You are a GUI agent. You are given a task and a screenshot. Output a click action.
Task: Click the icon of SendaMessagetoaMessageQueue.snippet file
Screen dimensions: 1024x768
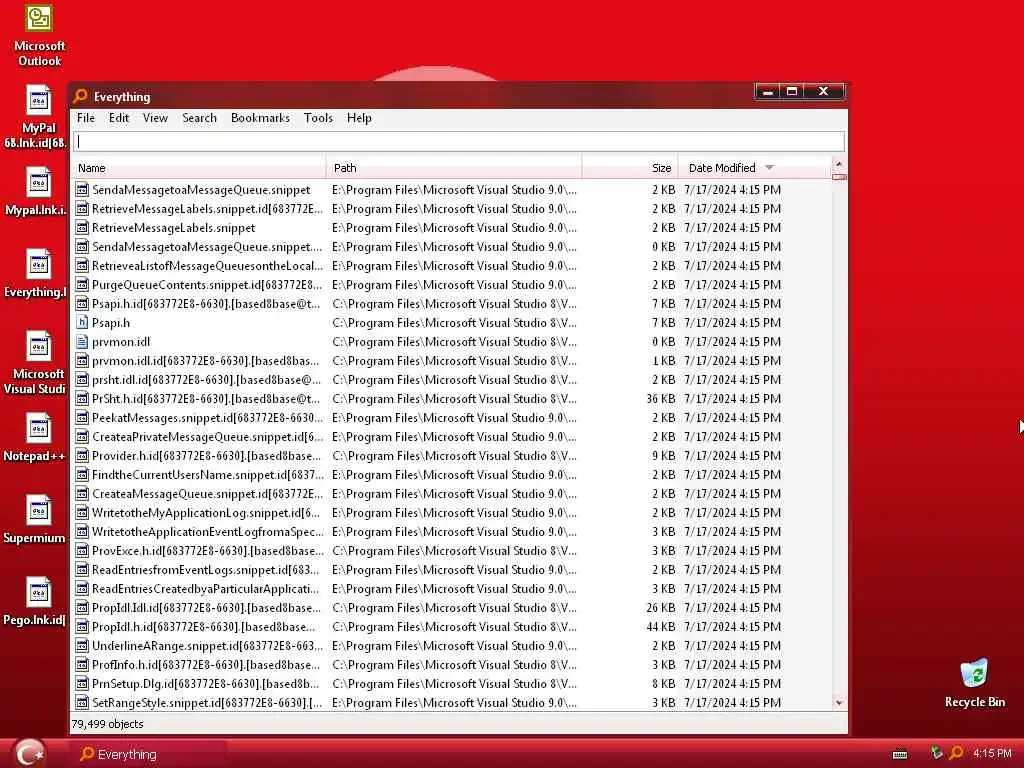(82, 190)
